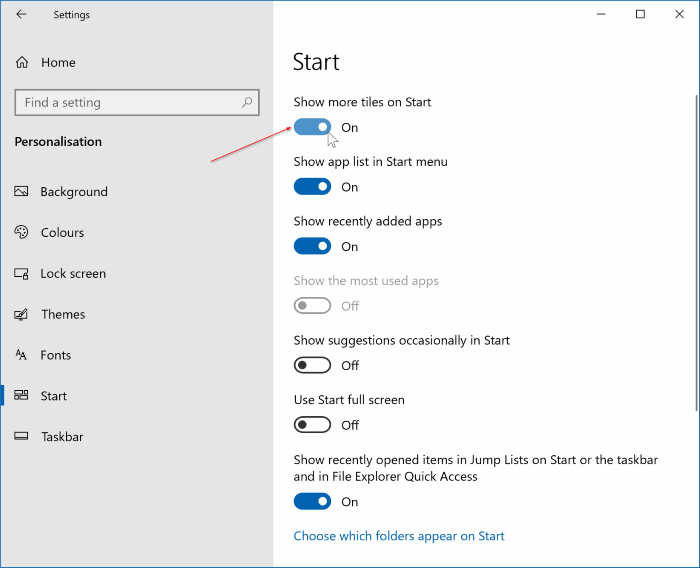Click the Background picture icon
This screenshot has height=568, width=700.
pos(21,192)
